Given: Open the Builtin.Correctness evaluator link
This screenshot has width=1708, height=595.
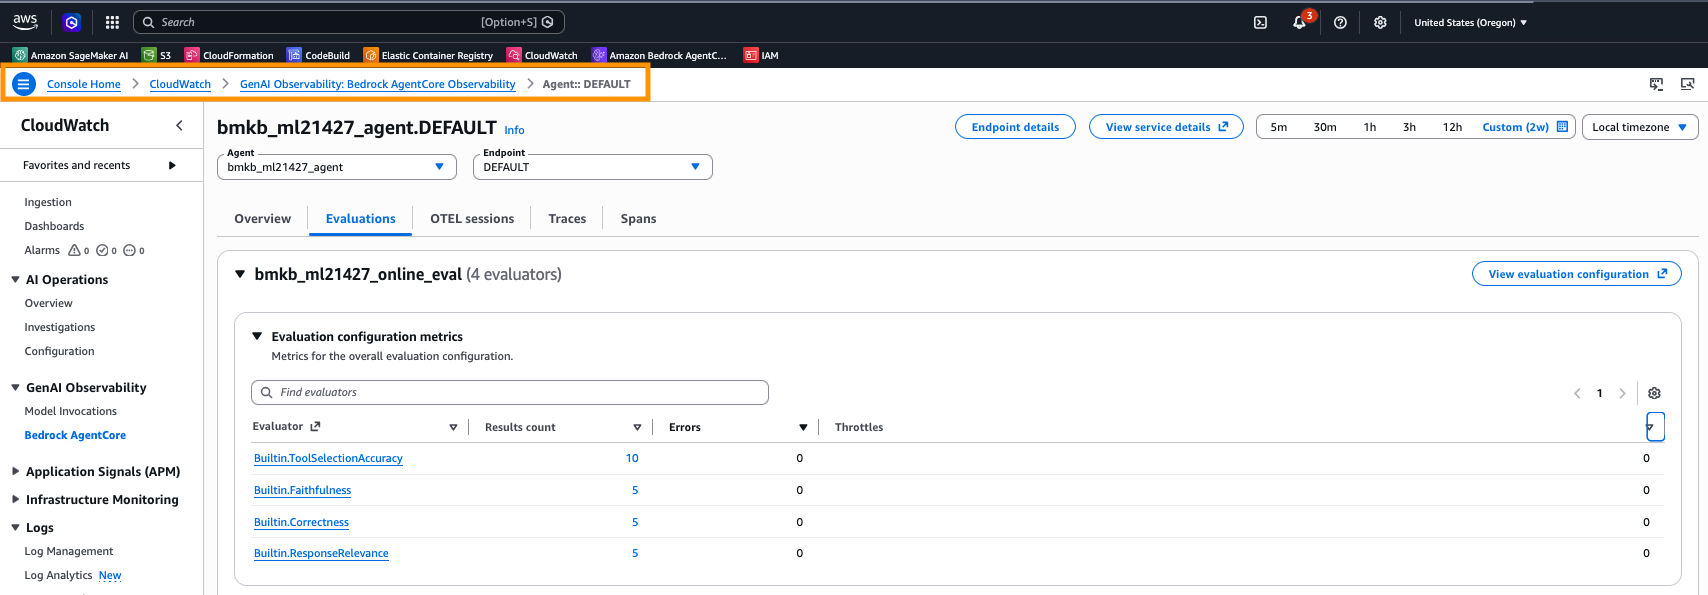Looking at the screenshot, I should point(301,522).
